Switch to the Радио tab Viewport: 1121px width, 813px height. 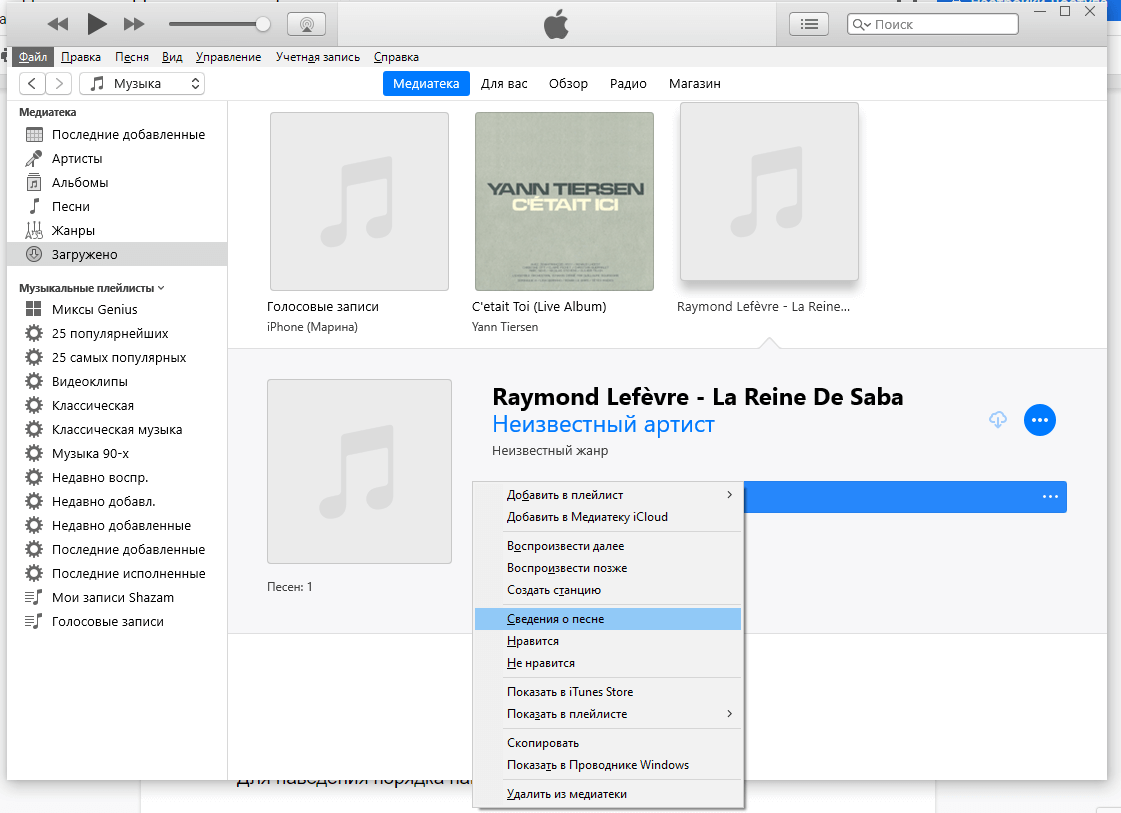[x=628, y=84]
